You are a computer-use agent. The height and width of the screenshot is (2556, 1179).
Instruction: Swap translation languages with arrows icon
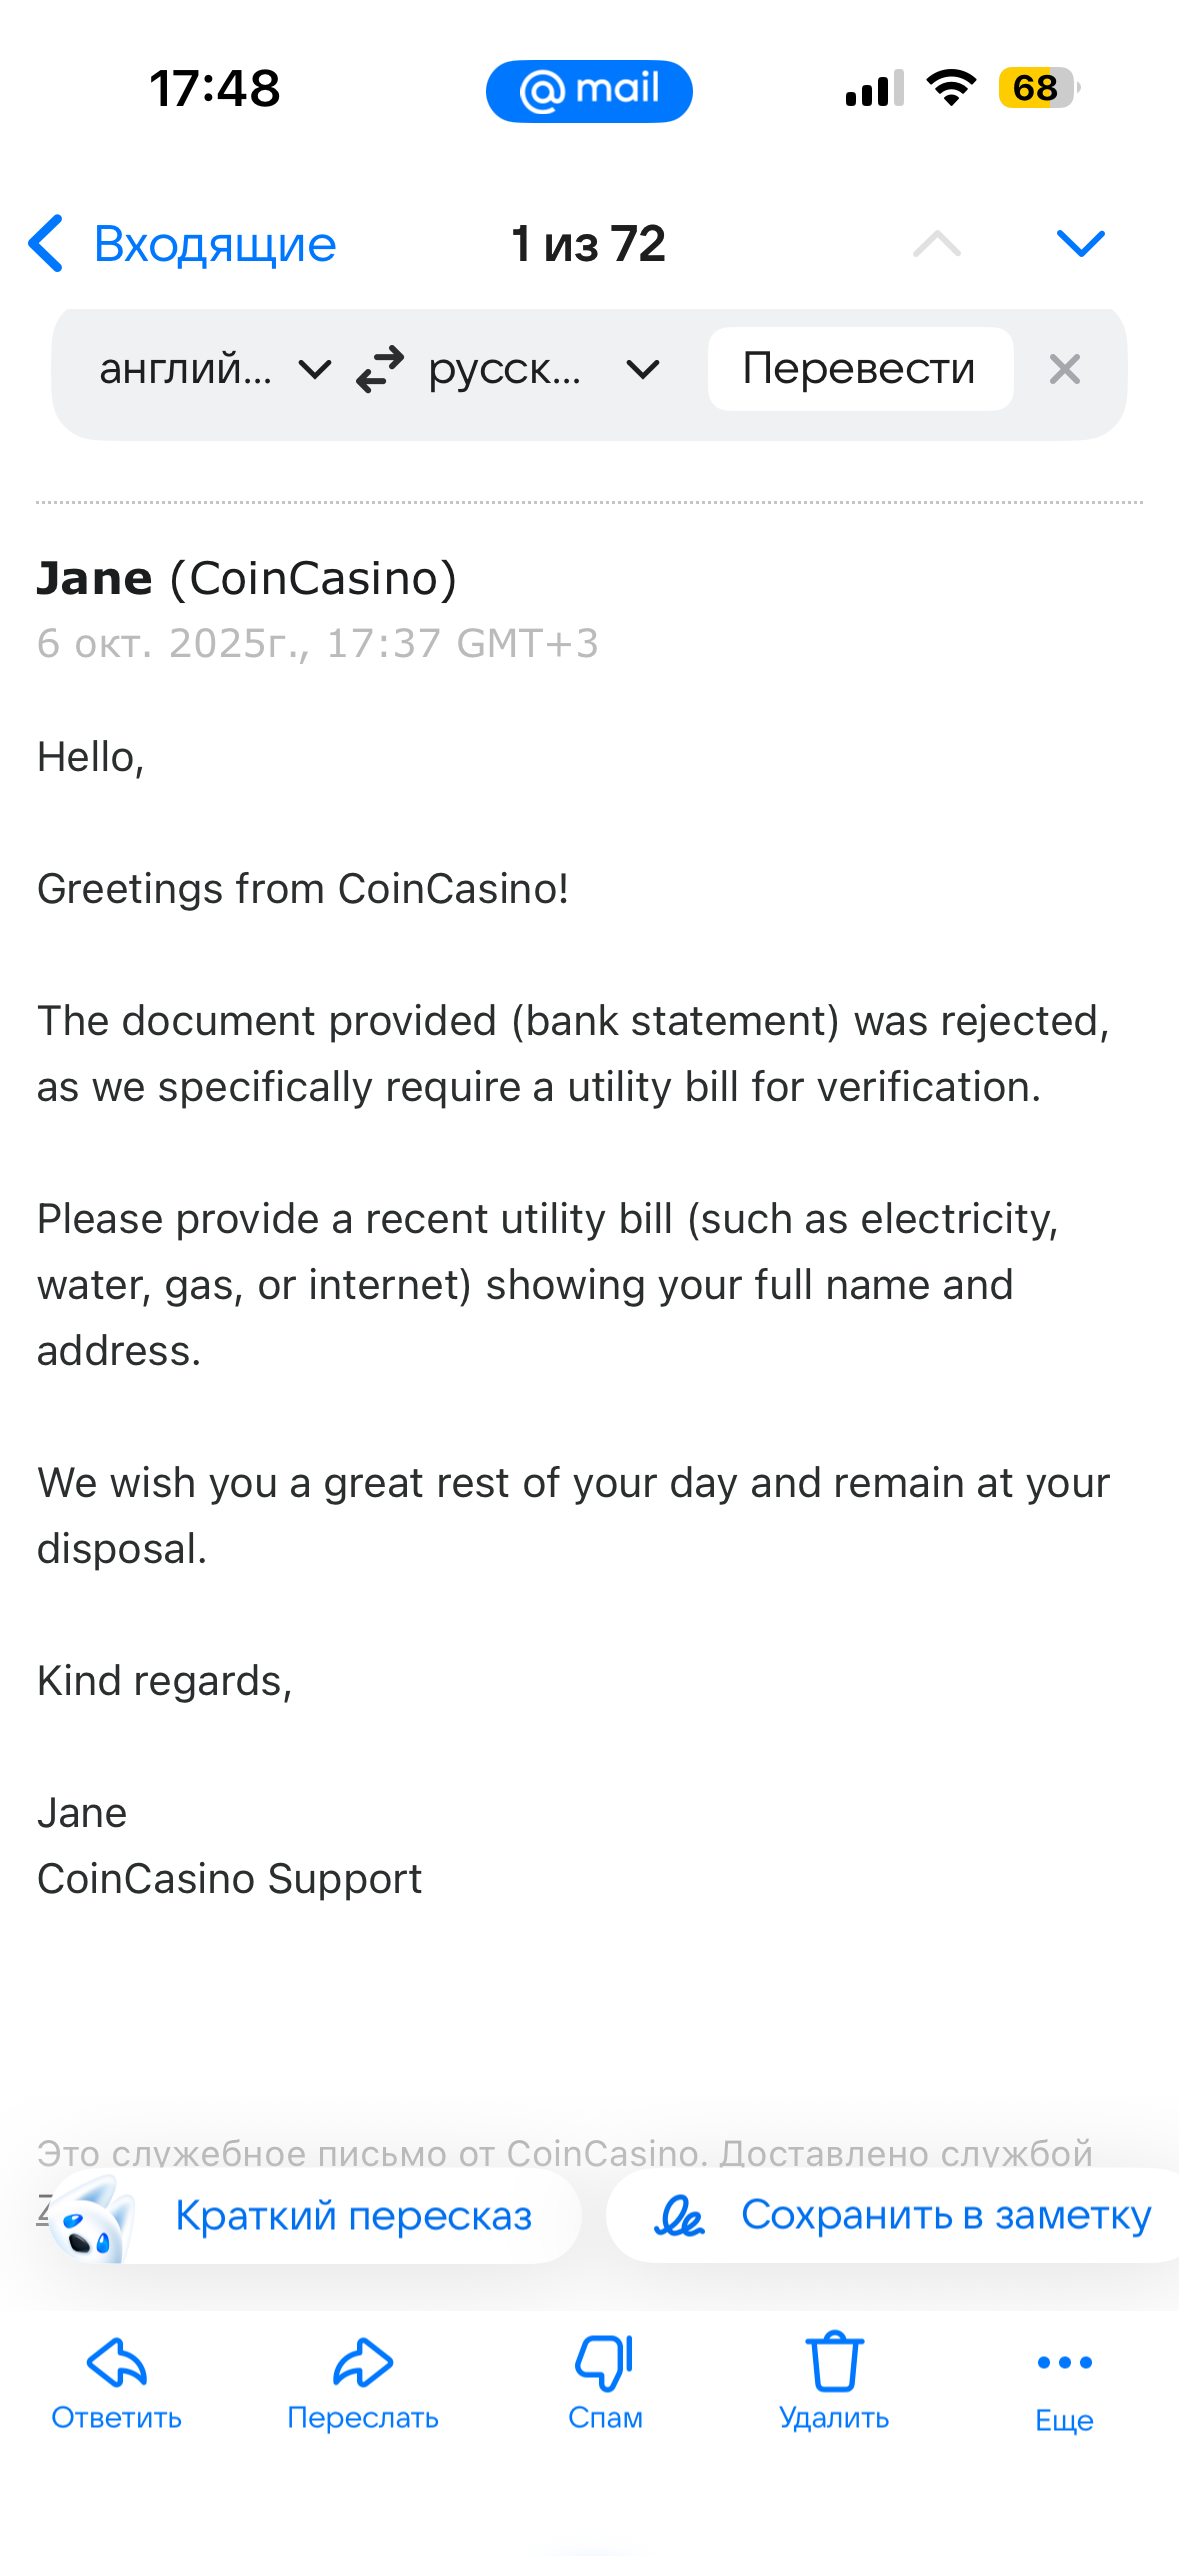coord(381,370)
